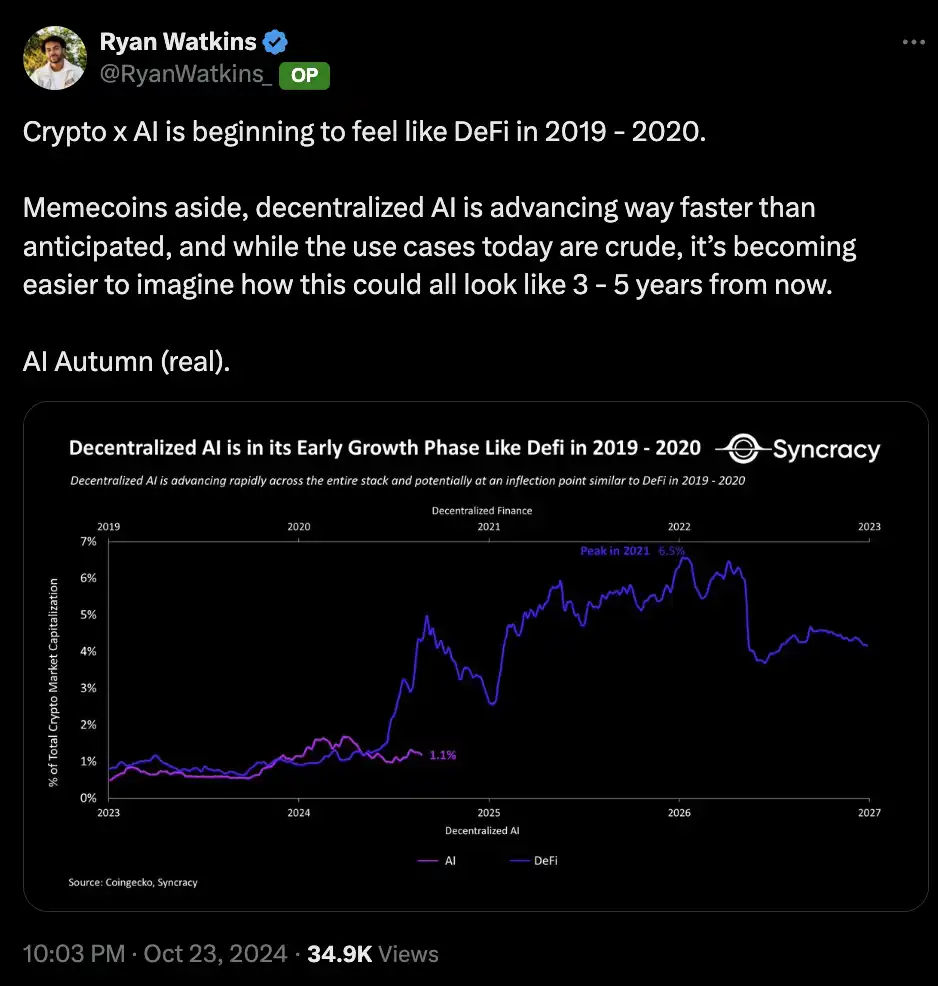Click the green OP badge

coord(303,74)
